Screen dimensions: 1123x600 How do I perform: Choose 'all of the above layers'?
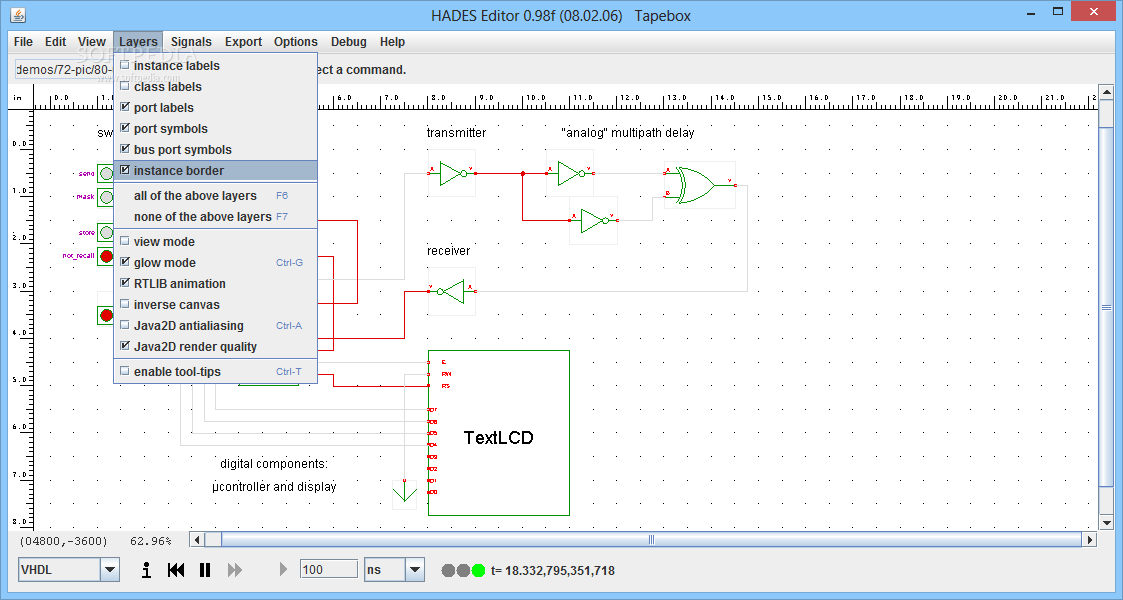point(216,195)
